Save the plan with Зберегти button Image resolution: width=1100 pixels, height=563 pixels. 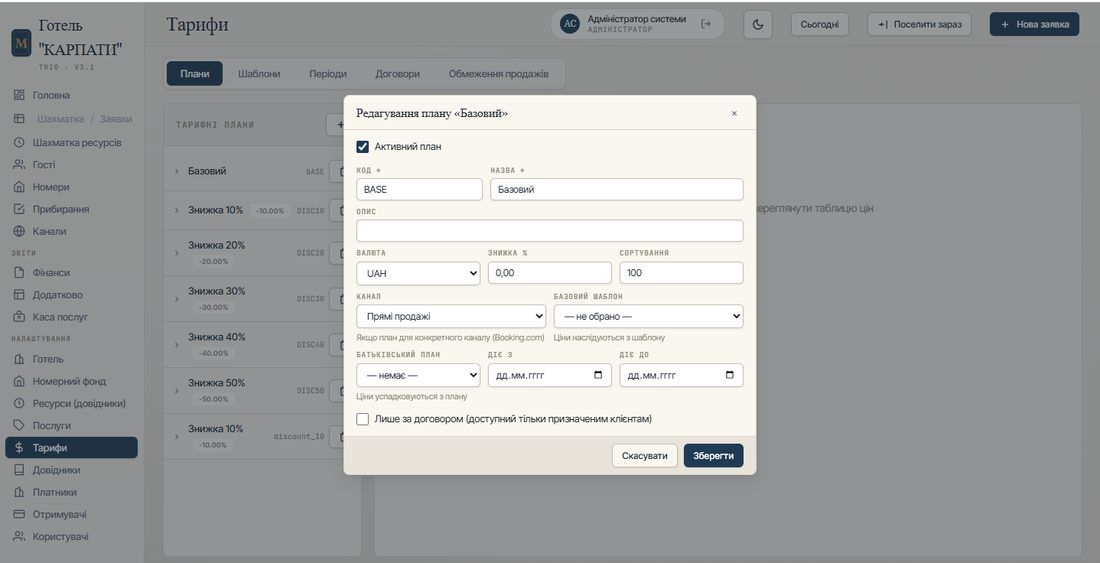click(713, 456)
